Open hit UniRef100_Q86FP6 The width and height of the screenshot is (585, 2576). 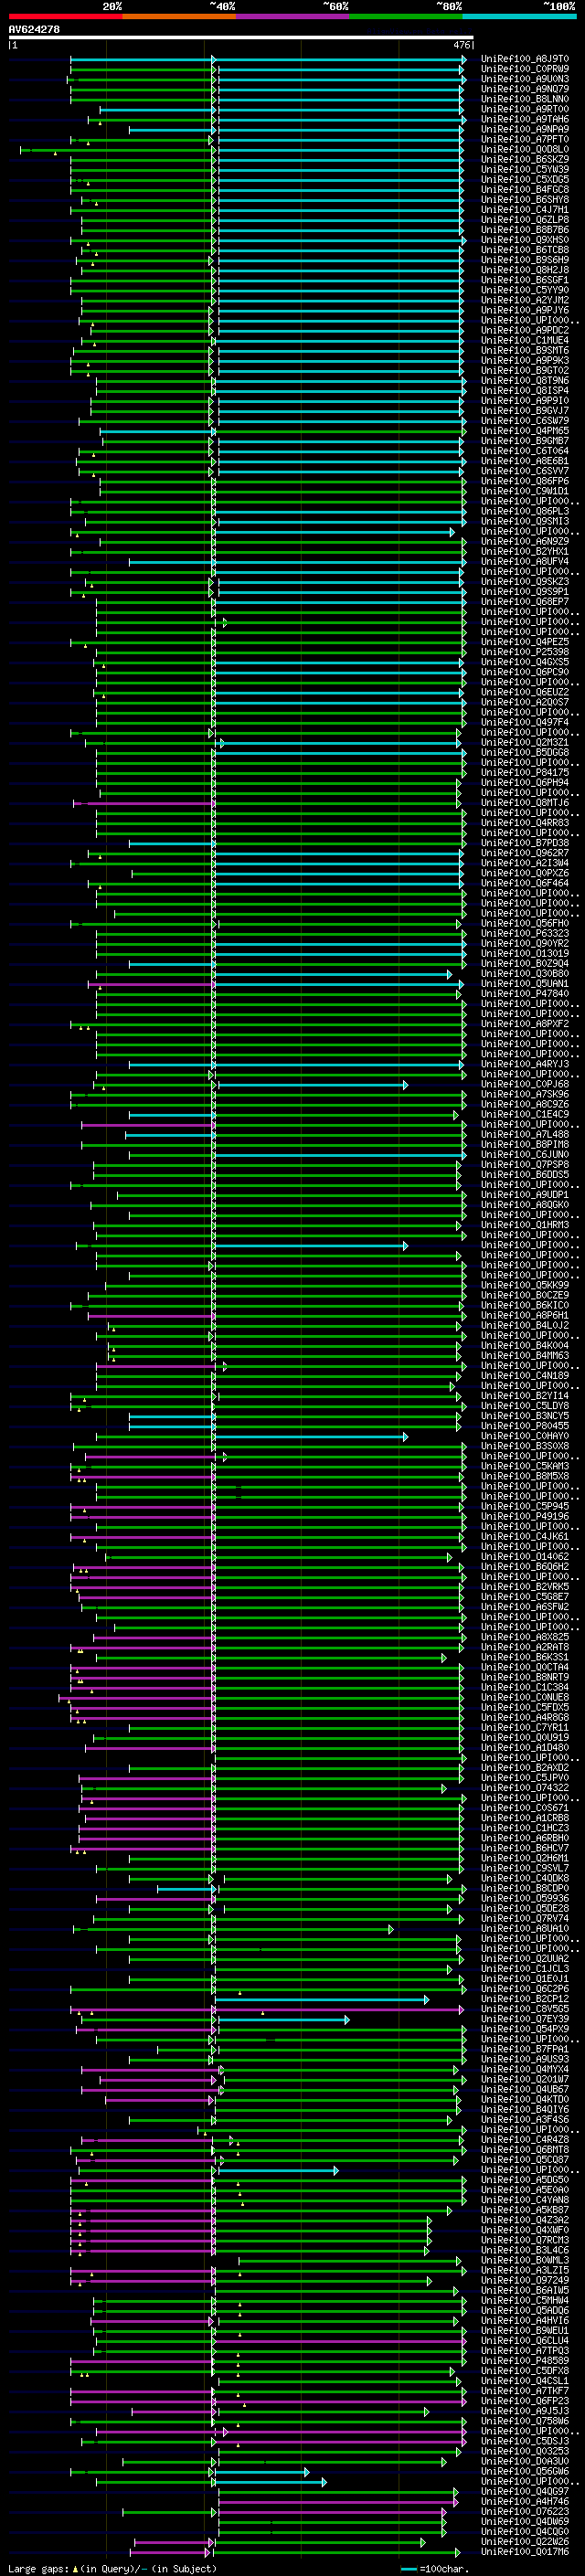pos(525,481)
